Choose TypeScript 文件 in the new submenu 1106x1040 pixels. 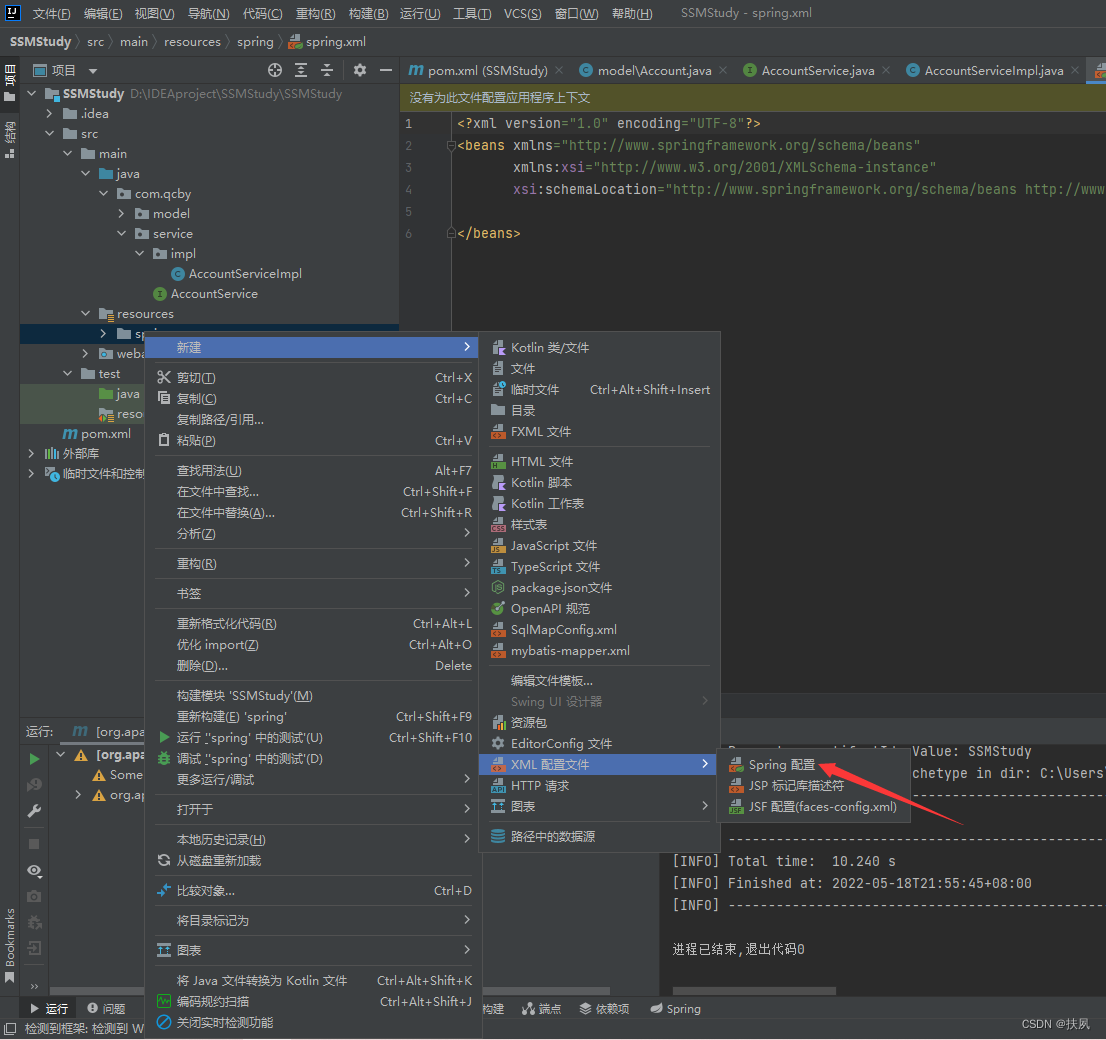(600, 567)
